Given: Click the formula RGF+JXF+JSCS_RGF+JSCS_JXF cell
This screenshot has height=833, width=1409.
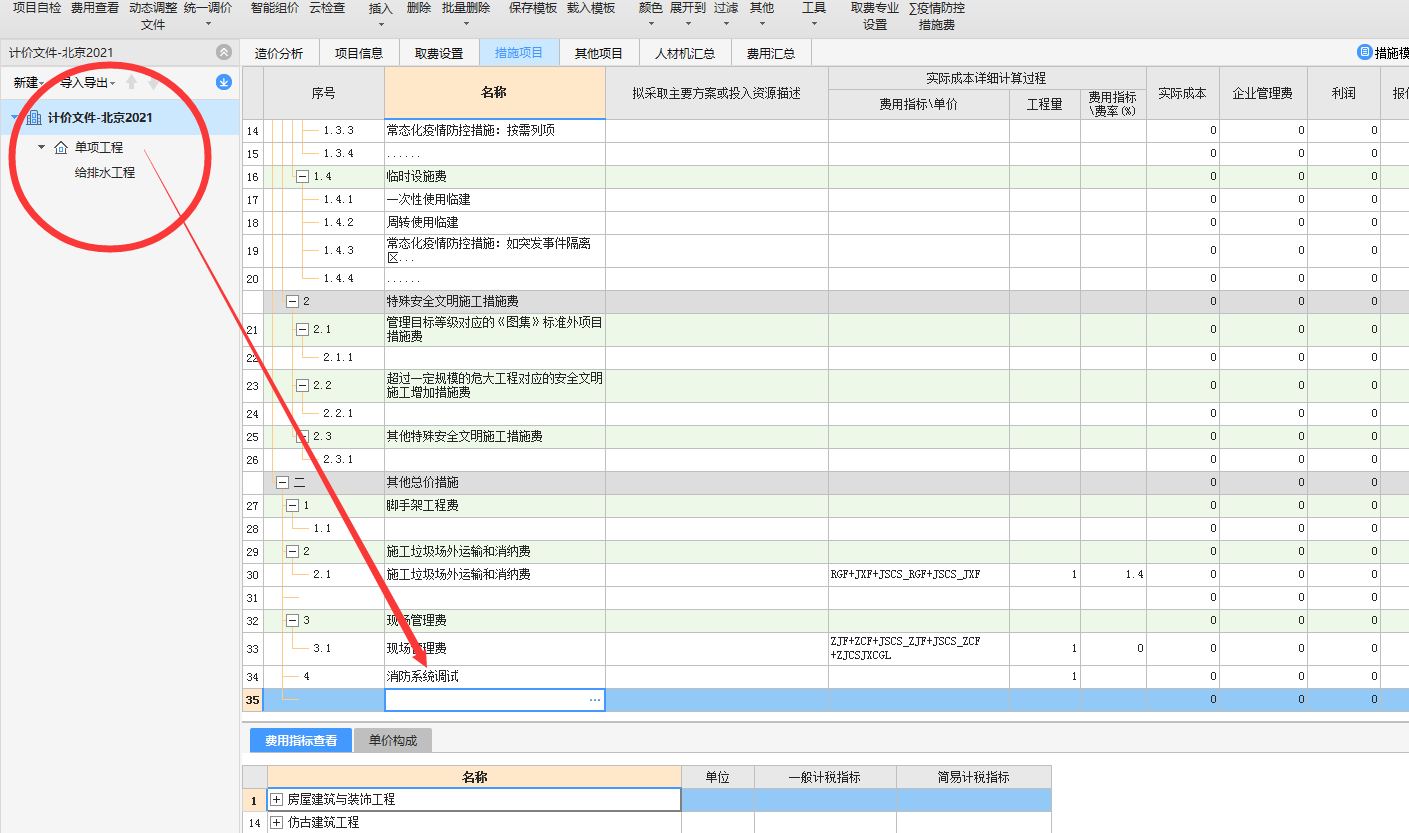Looking at the screenshot, I should click(919, 575).
